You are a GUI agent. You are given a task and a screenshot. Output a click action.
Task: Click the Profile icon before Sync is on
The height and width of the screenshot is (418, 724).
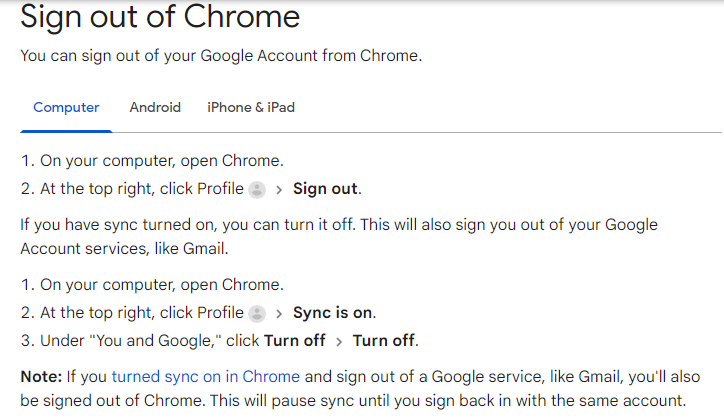(x=257, y=314)
